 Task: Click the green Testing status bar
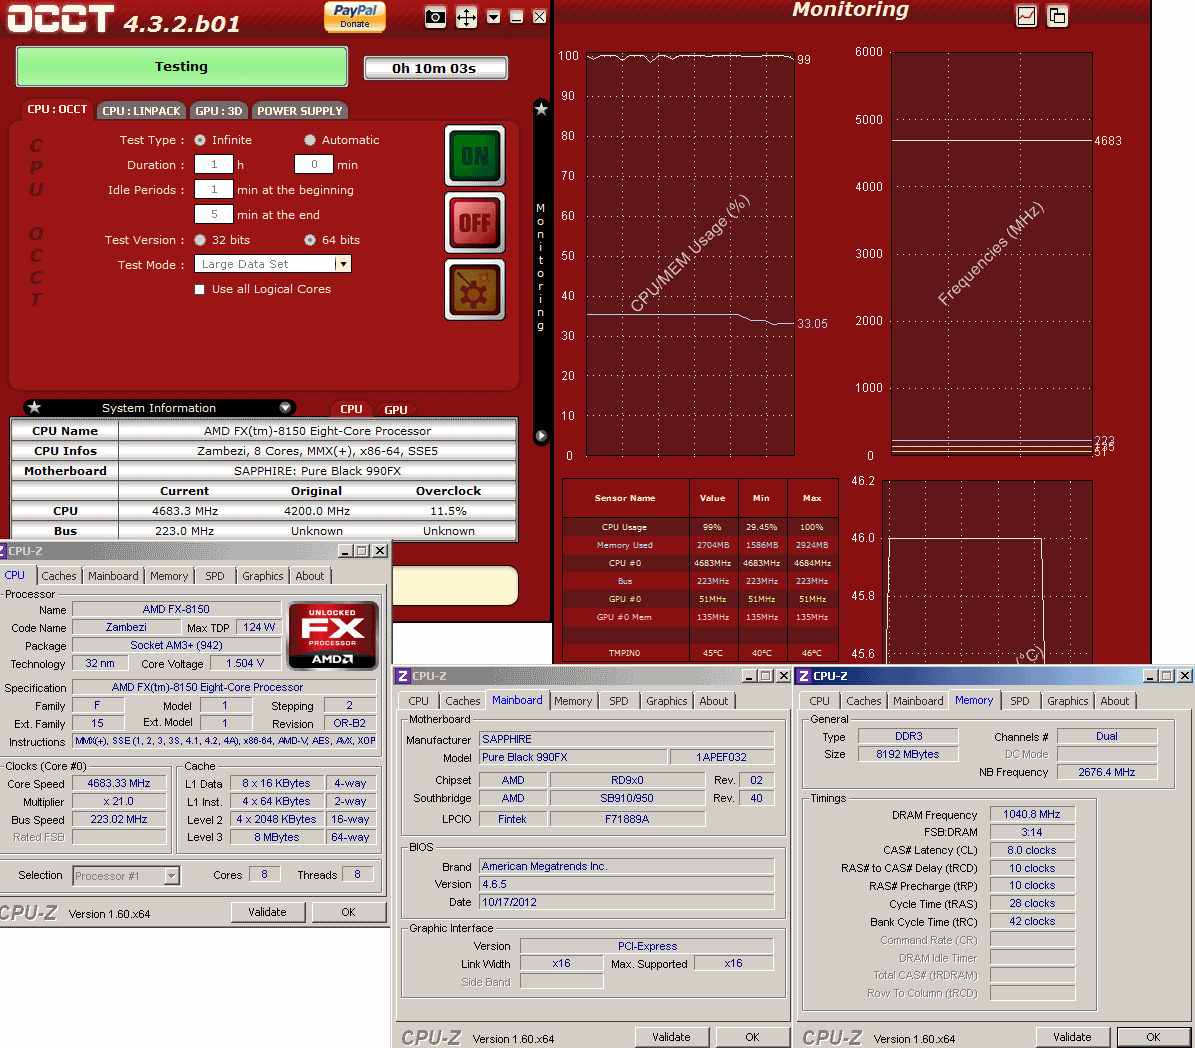click(x=181, y=67)
